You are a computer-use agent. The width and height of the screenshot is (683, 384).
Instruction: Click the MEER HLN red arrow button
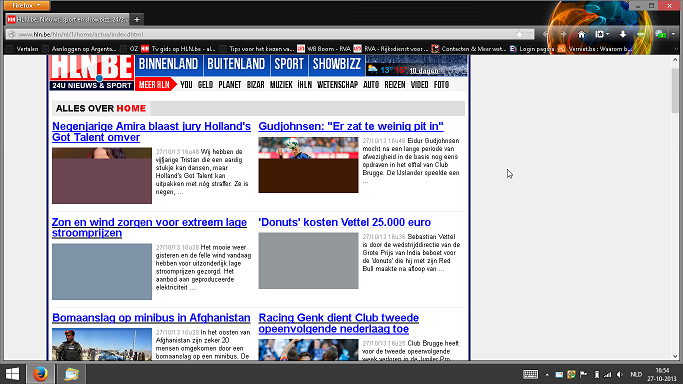click(x=156, y=84)
